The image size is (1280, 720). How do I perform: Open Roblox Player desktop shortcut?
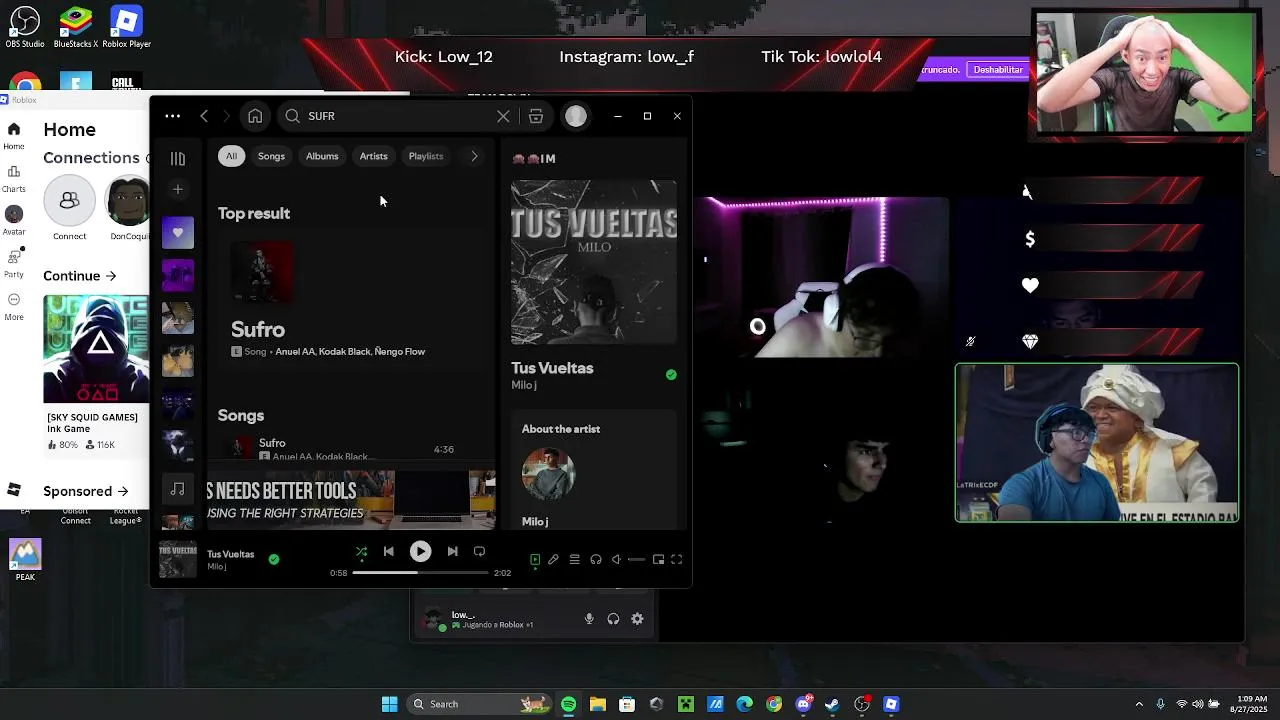[x=126, y=27]
